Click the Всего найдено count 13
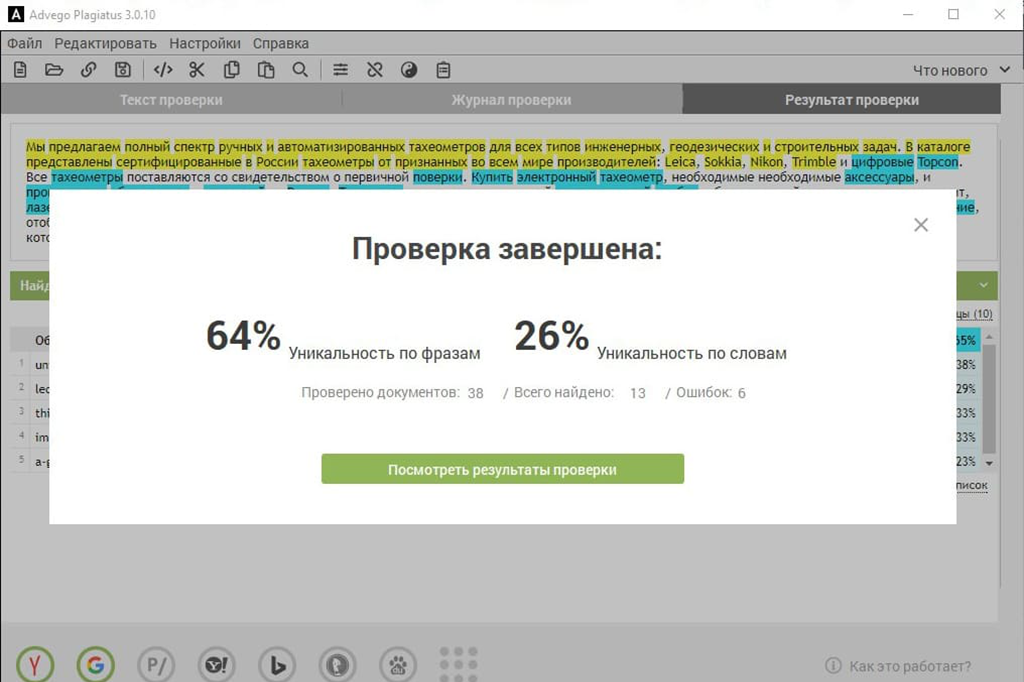The height and width of the screenshot is (682, 1024). pyautogui.click(x=638, y=393)
